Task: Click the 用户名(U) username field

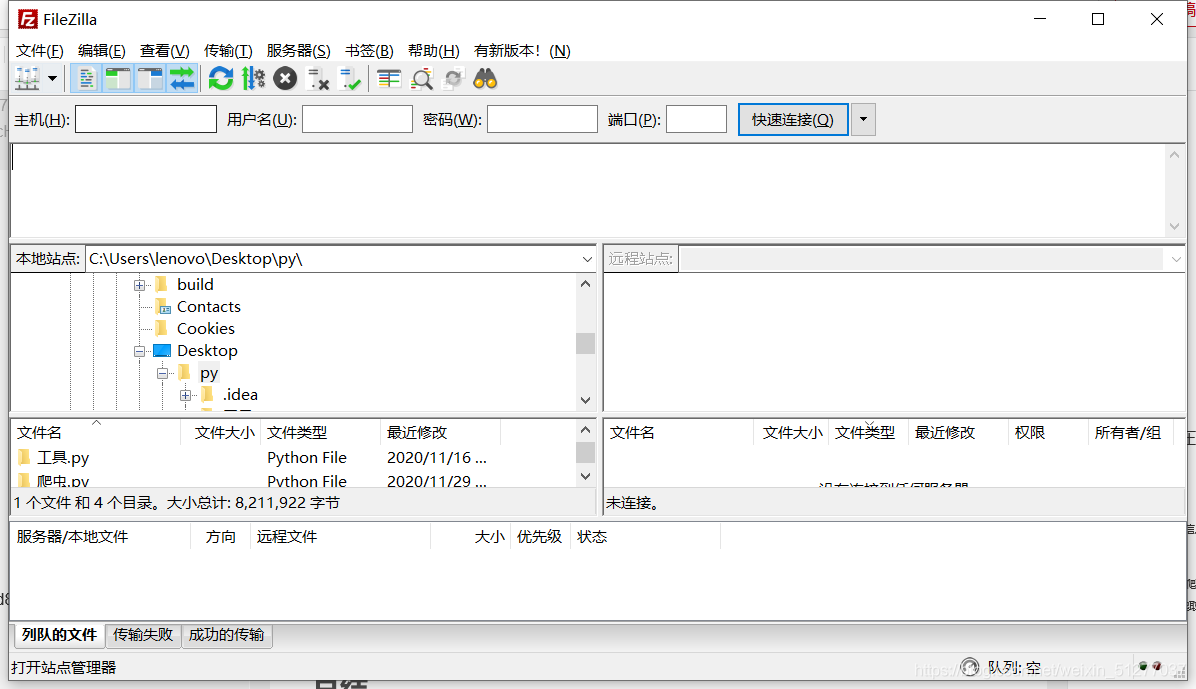Action: [x=357, y=119]
